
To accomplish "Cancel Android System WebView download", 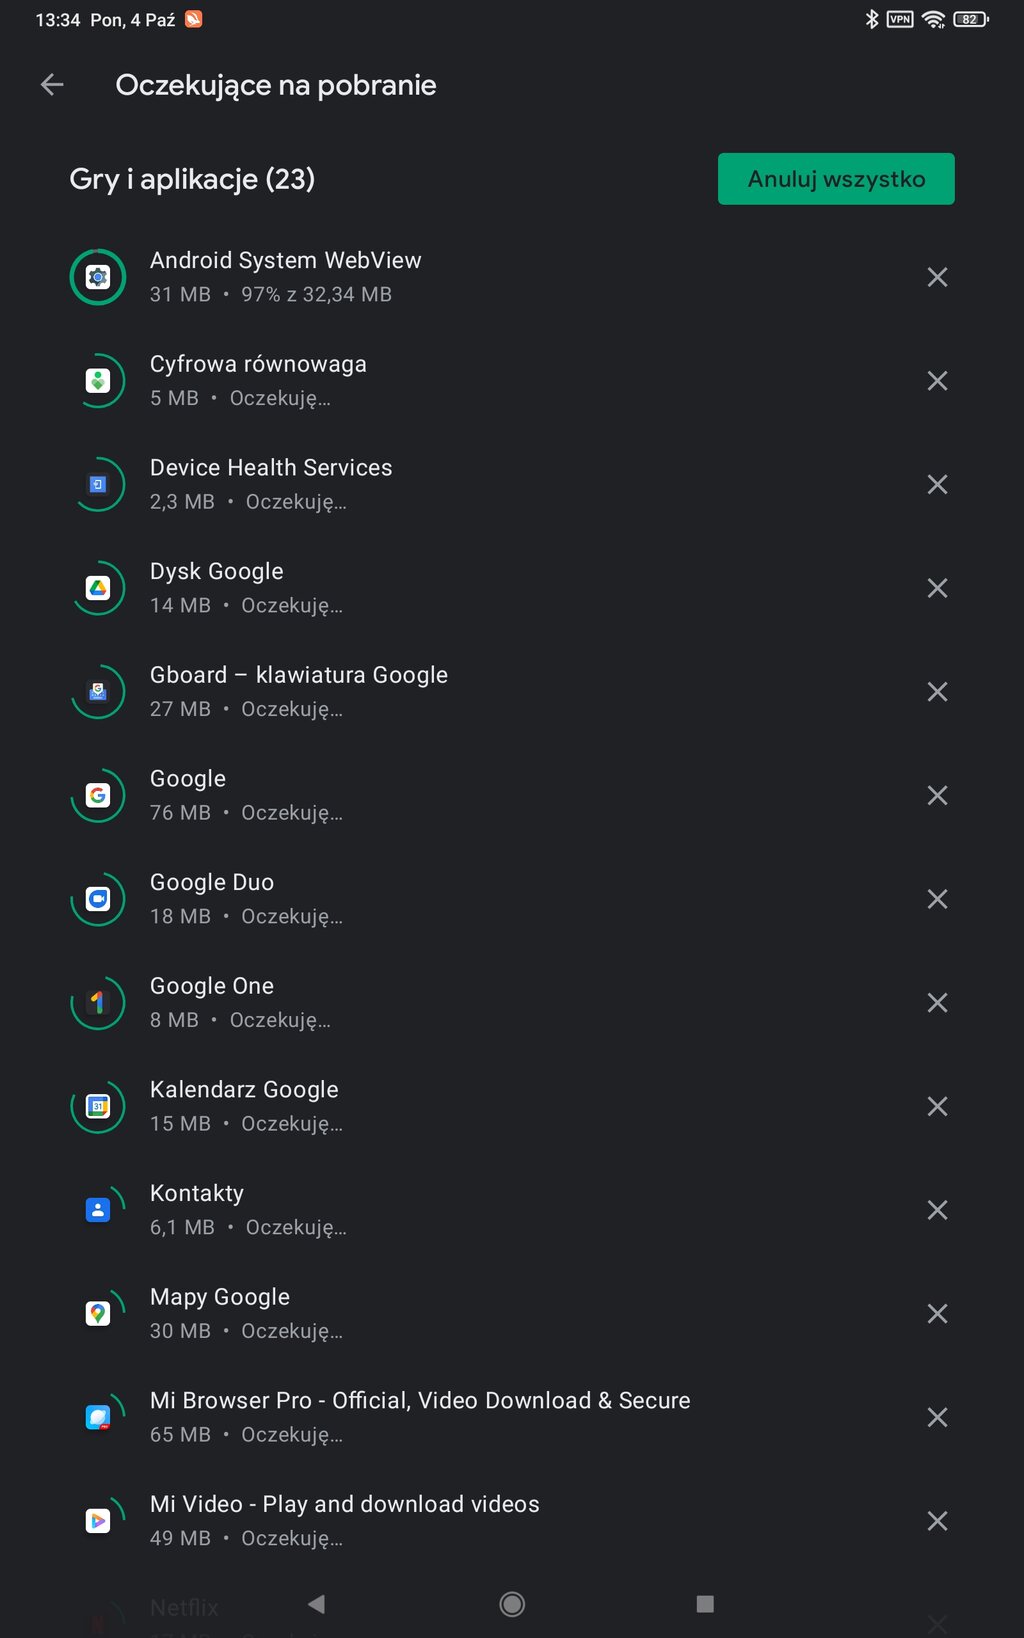I will point(937,277).
